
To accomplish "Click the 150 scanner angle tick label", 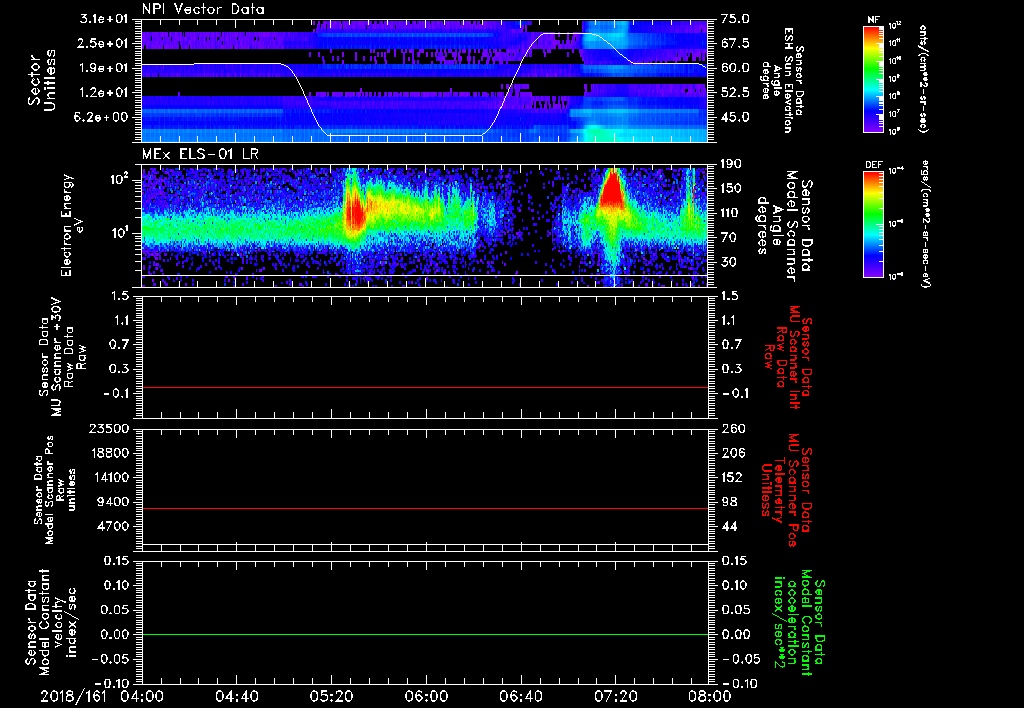I will click(731, 189).
